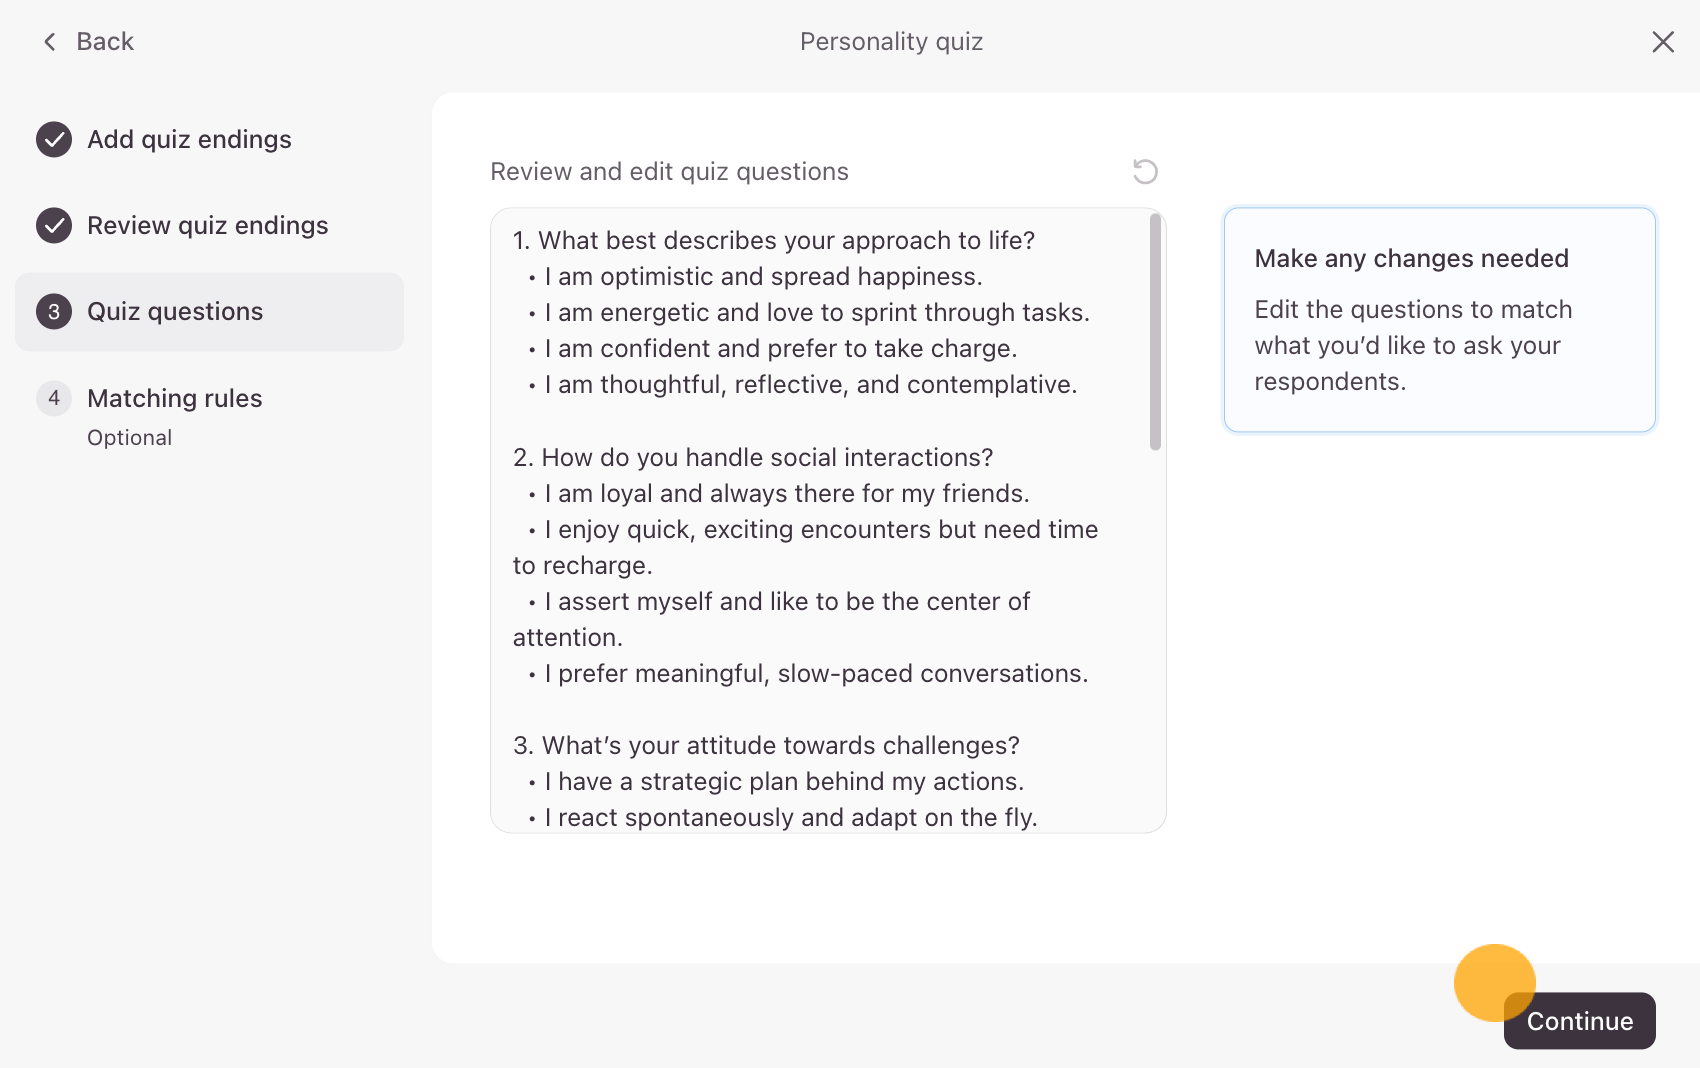
Task: Click the step 4 number badge
Action: point(54,398)
